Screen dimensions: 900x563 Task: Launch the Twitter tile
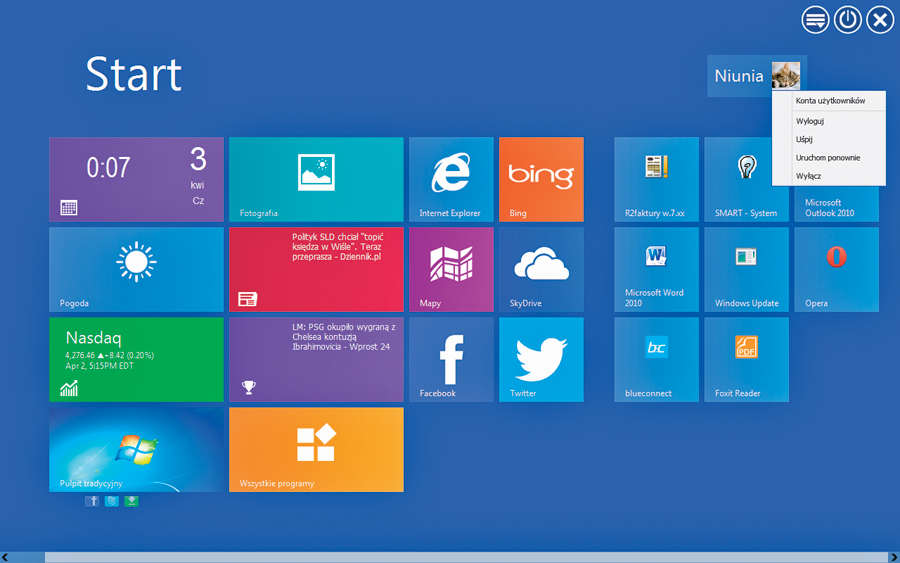541,359
